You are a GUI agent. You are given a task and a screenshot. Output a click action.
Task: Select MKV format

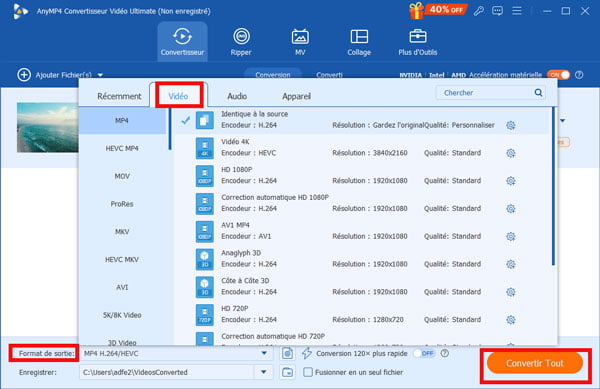tap(122, 232)
